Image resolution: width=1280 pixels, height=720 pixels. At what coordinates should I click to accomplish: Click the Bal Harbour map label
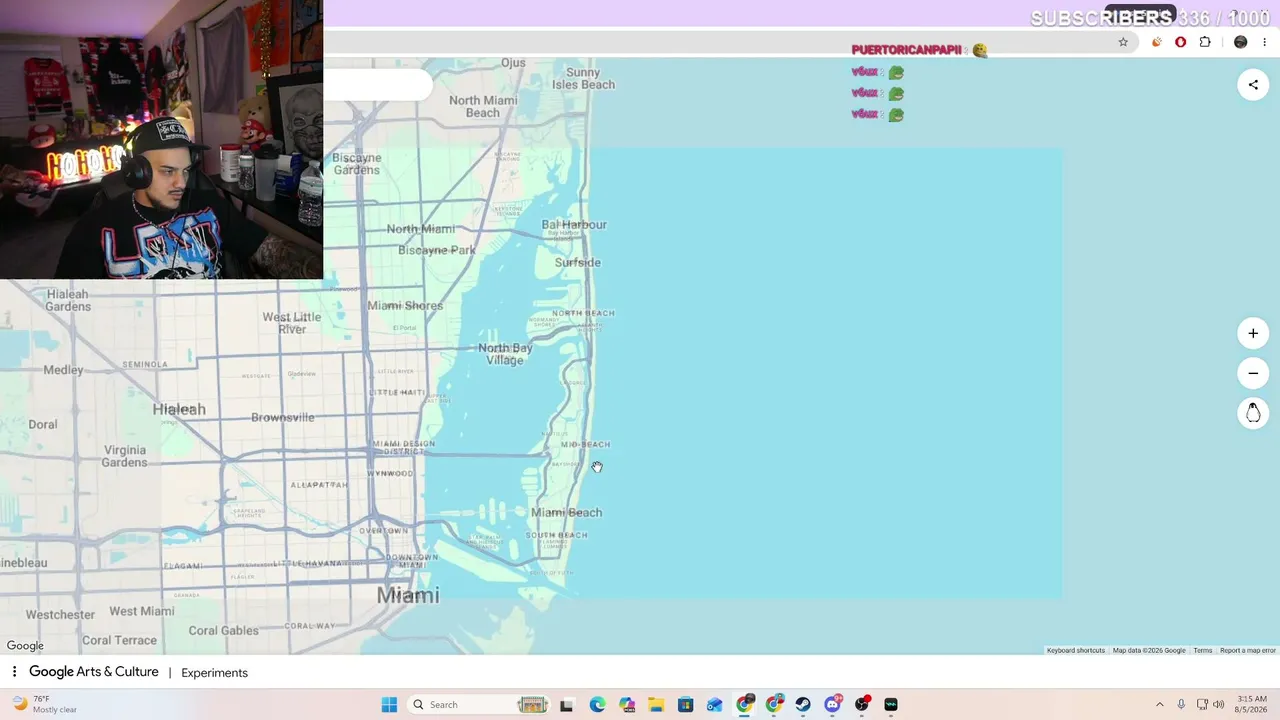(x=574, y=224)
